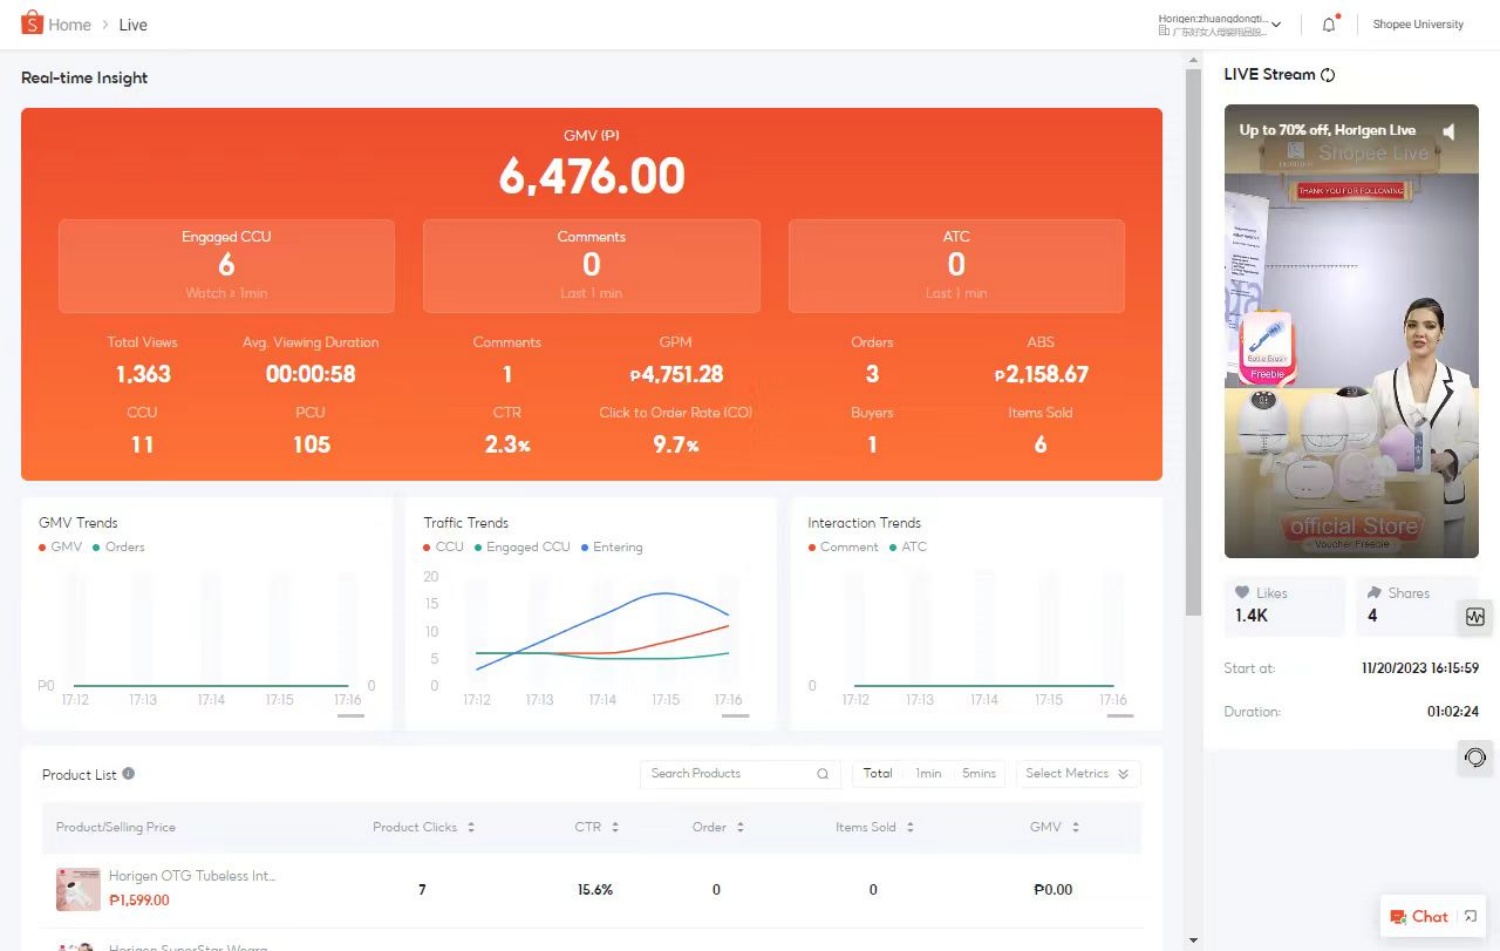Click the PCU value 105
1500x951 pixels.
(311, 445)
